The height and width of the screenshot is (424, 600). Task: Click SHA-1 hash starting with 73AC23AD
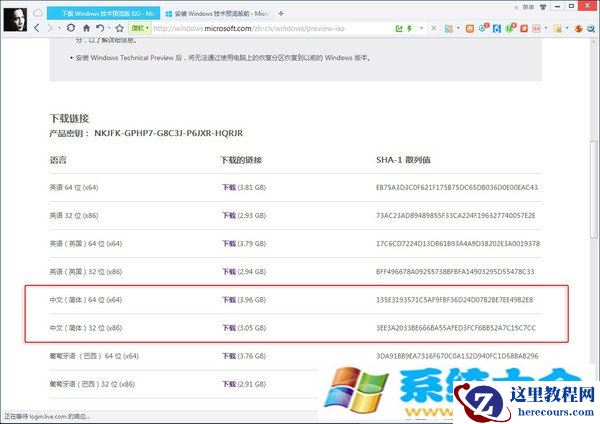click(456, 215)
